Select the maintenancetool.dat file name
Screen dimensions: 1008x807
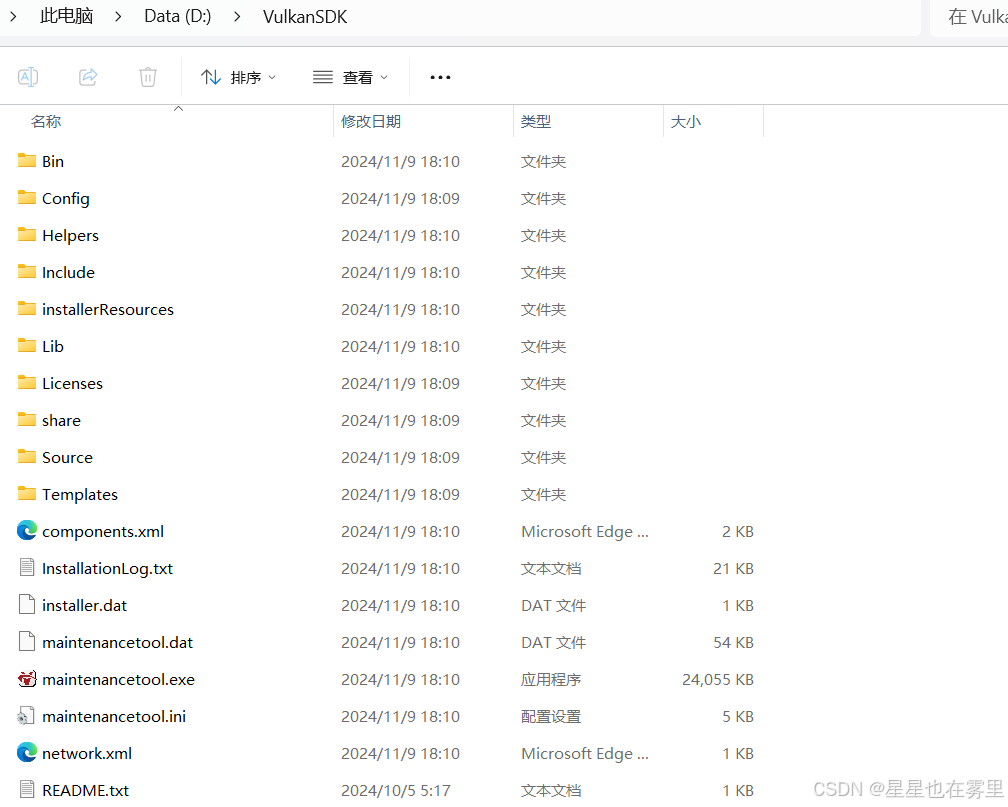[x=118, y=642]
